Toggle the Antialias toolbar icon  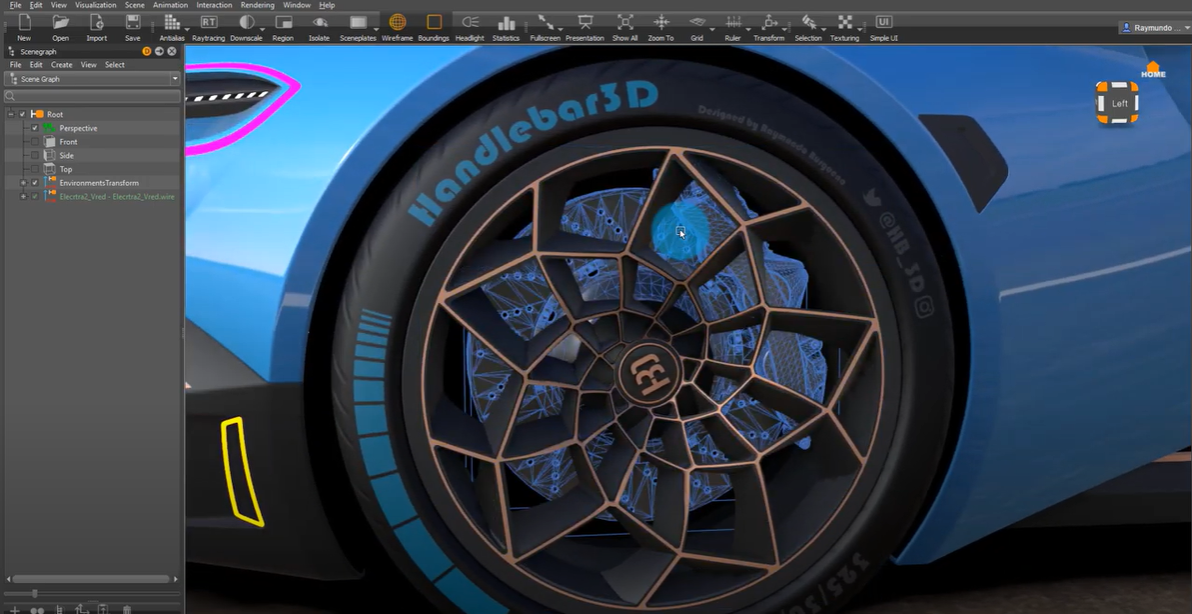point(172,22)
